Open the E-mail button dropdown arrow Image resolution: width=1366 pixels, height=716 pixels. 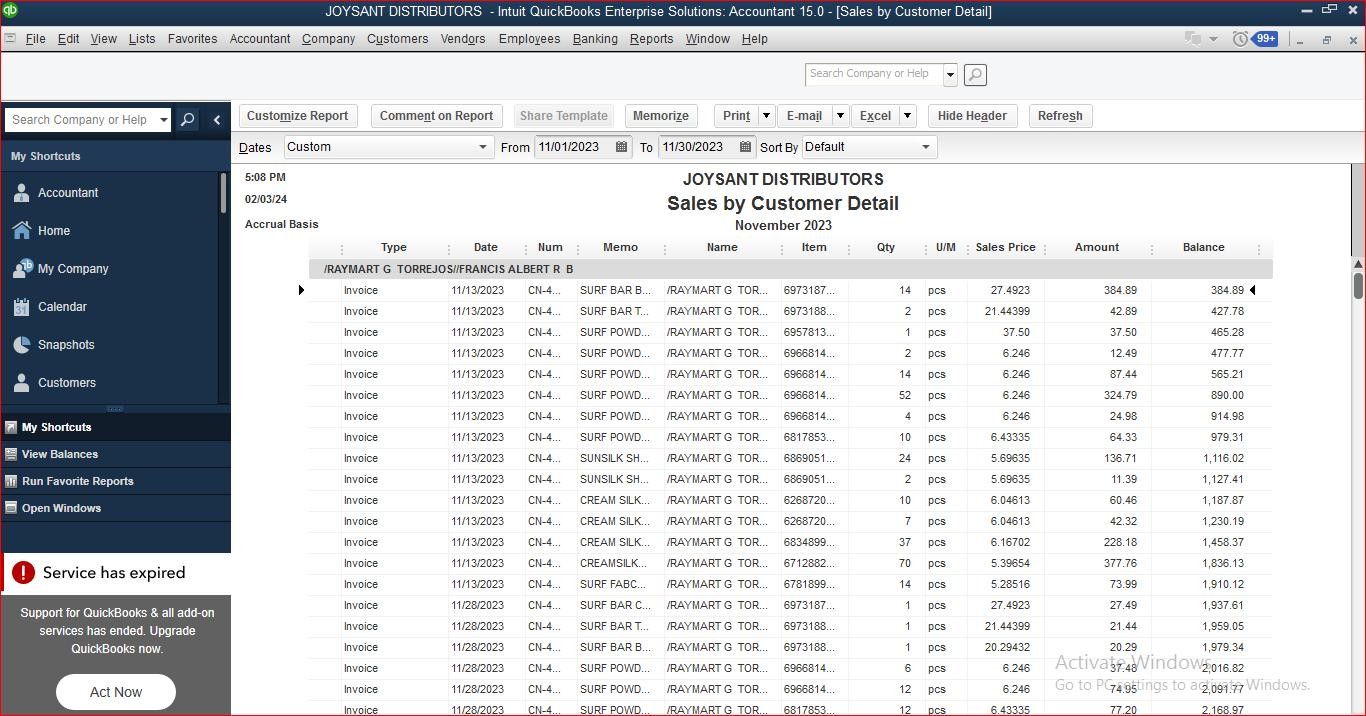click(x=840, y=116)
